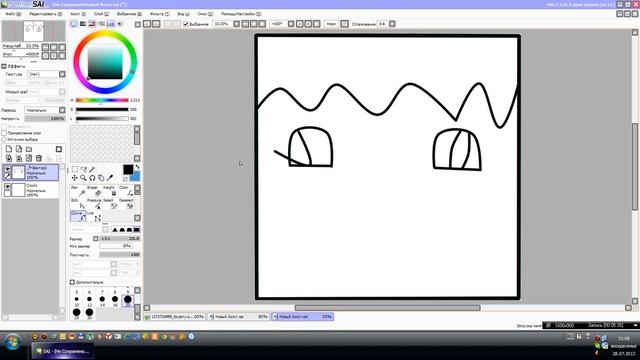Toggle the Прикрепление слоя checkbox
Image resolution: width=640 pixels, height=360 pixels.
4,133
